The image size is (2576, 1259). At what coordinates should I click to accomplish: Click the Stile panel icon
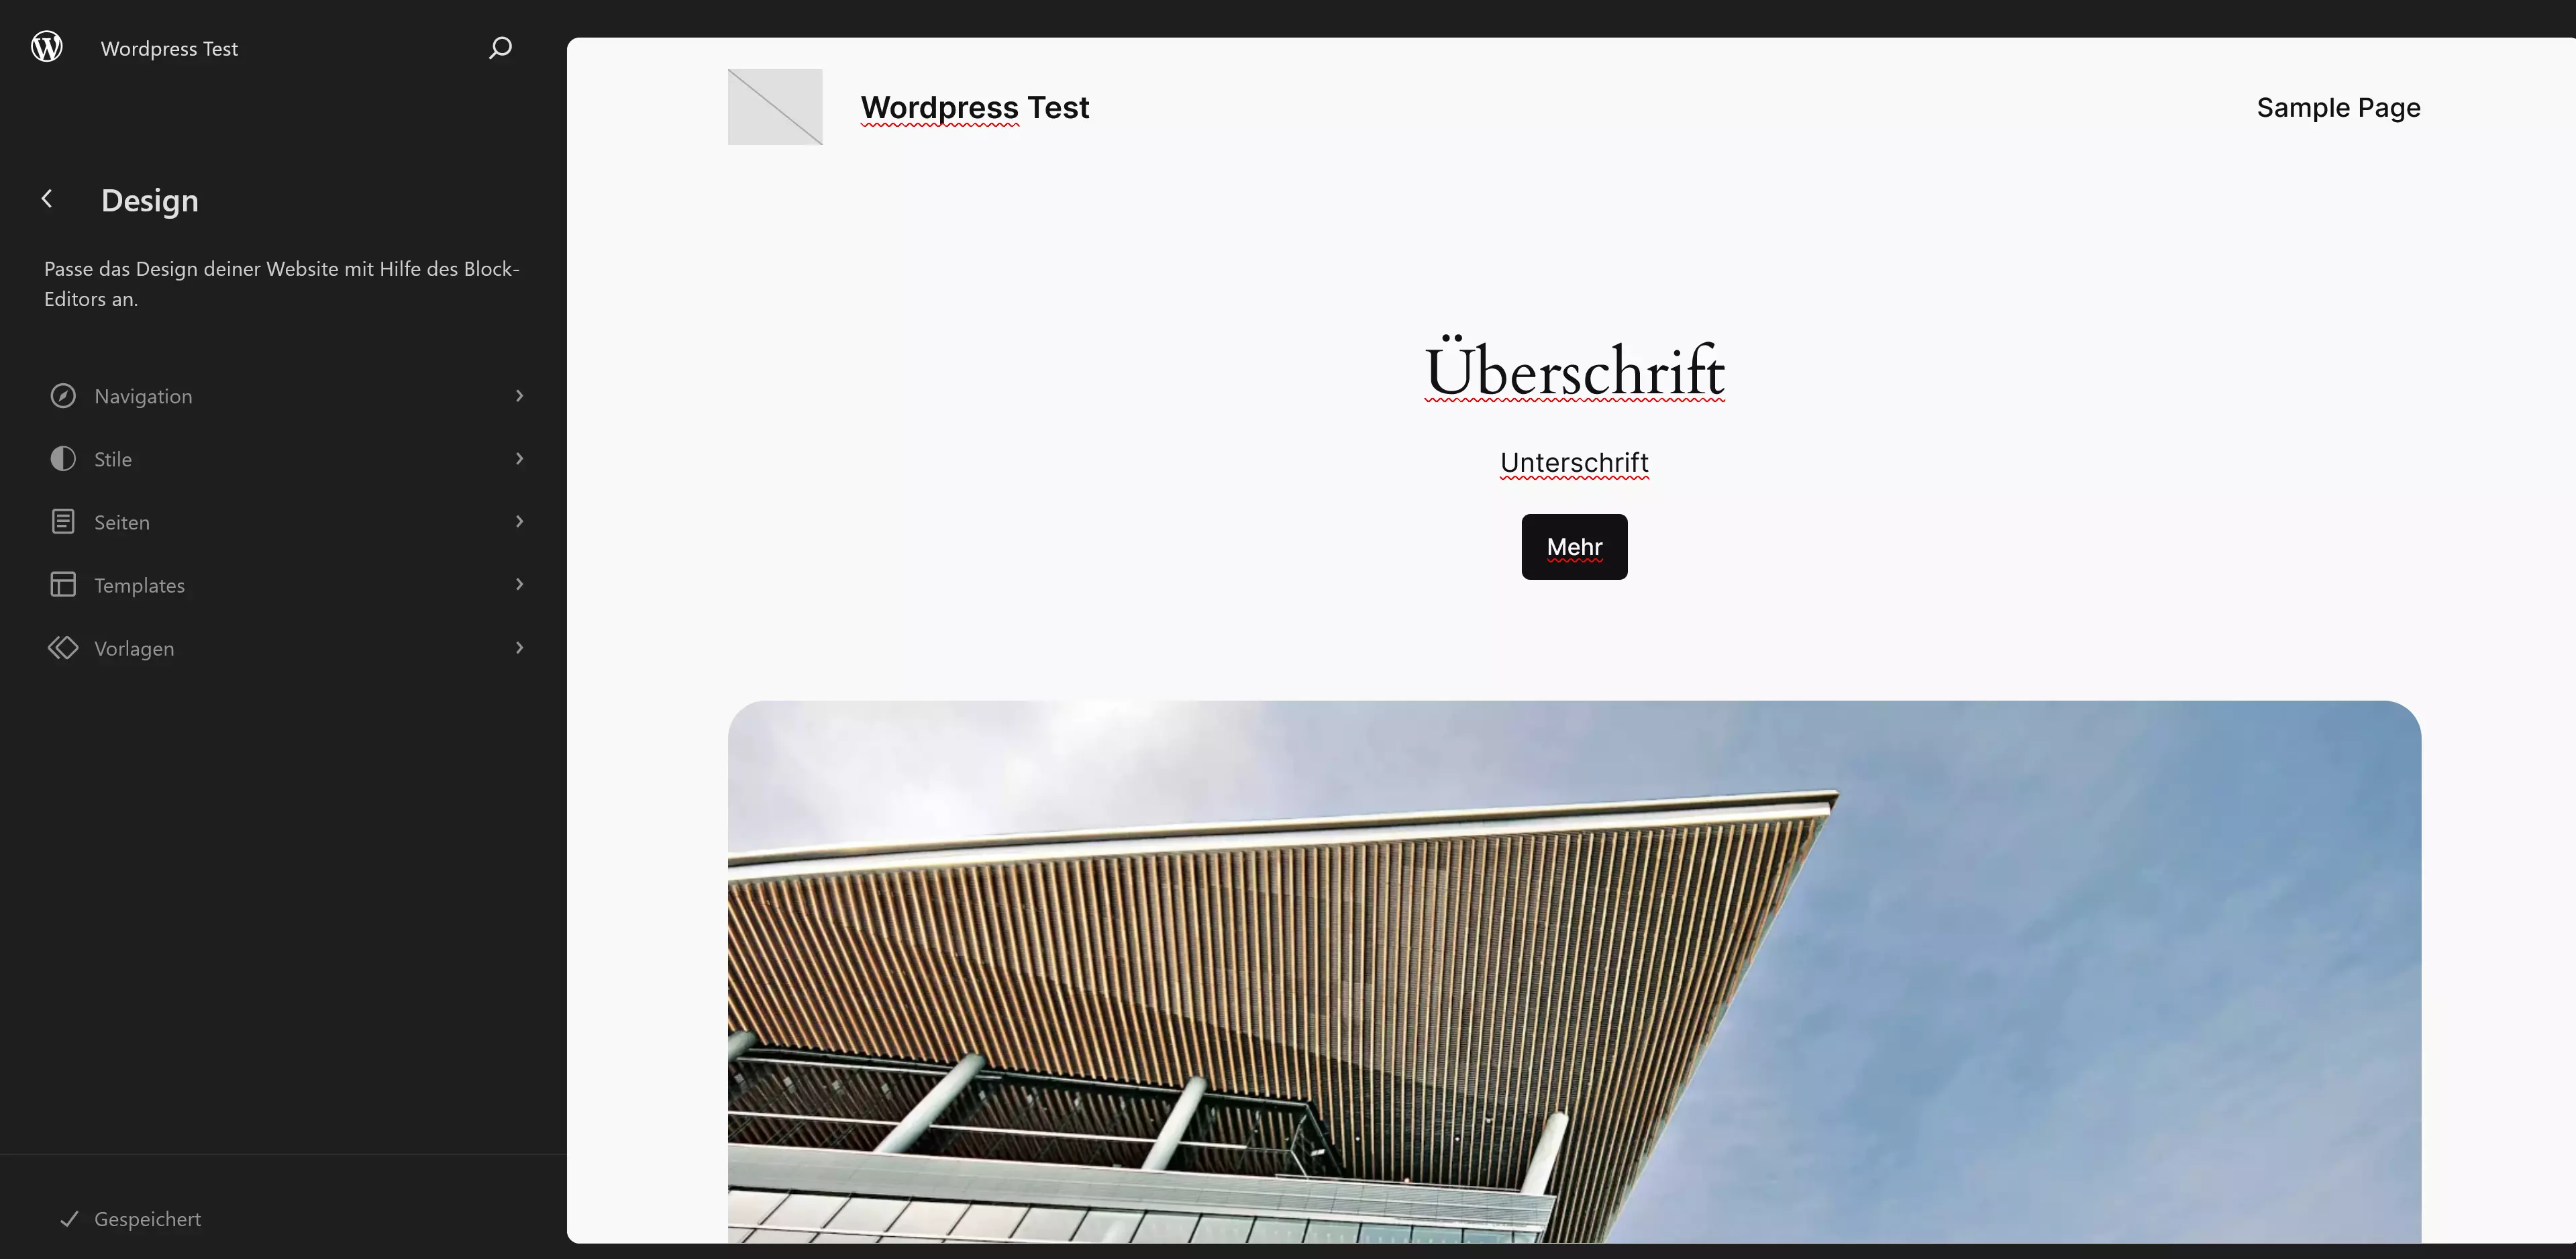tap(62, 458)
